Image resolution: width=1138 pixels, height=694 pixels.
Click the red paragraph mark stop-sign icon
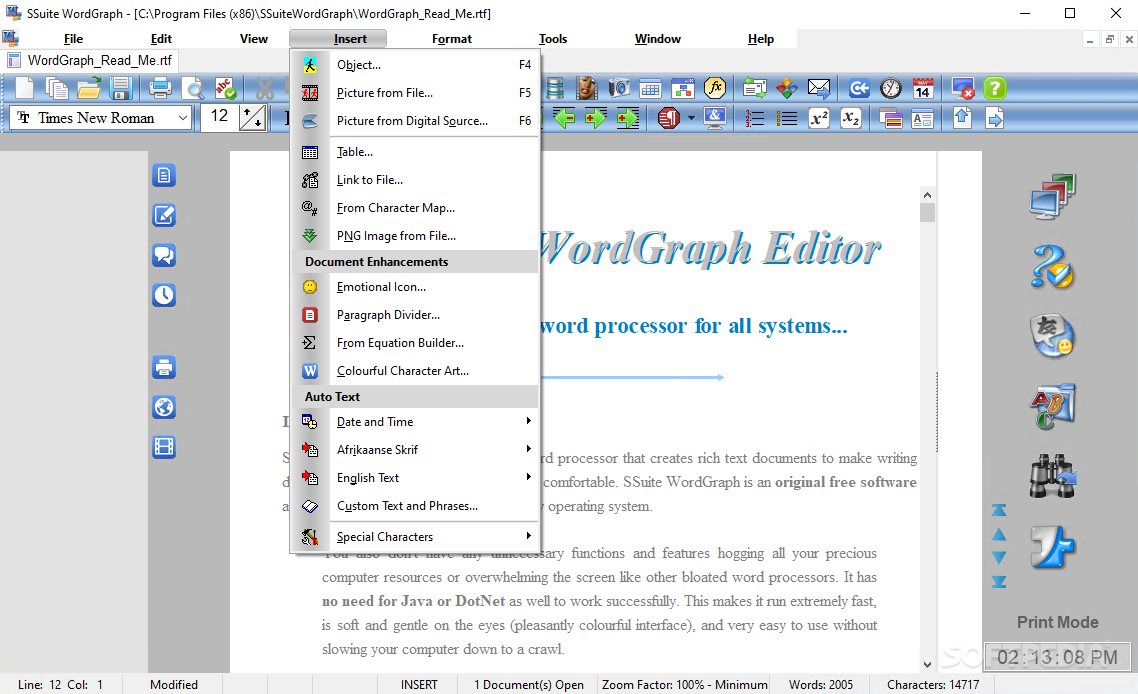(x=668, y=118)
